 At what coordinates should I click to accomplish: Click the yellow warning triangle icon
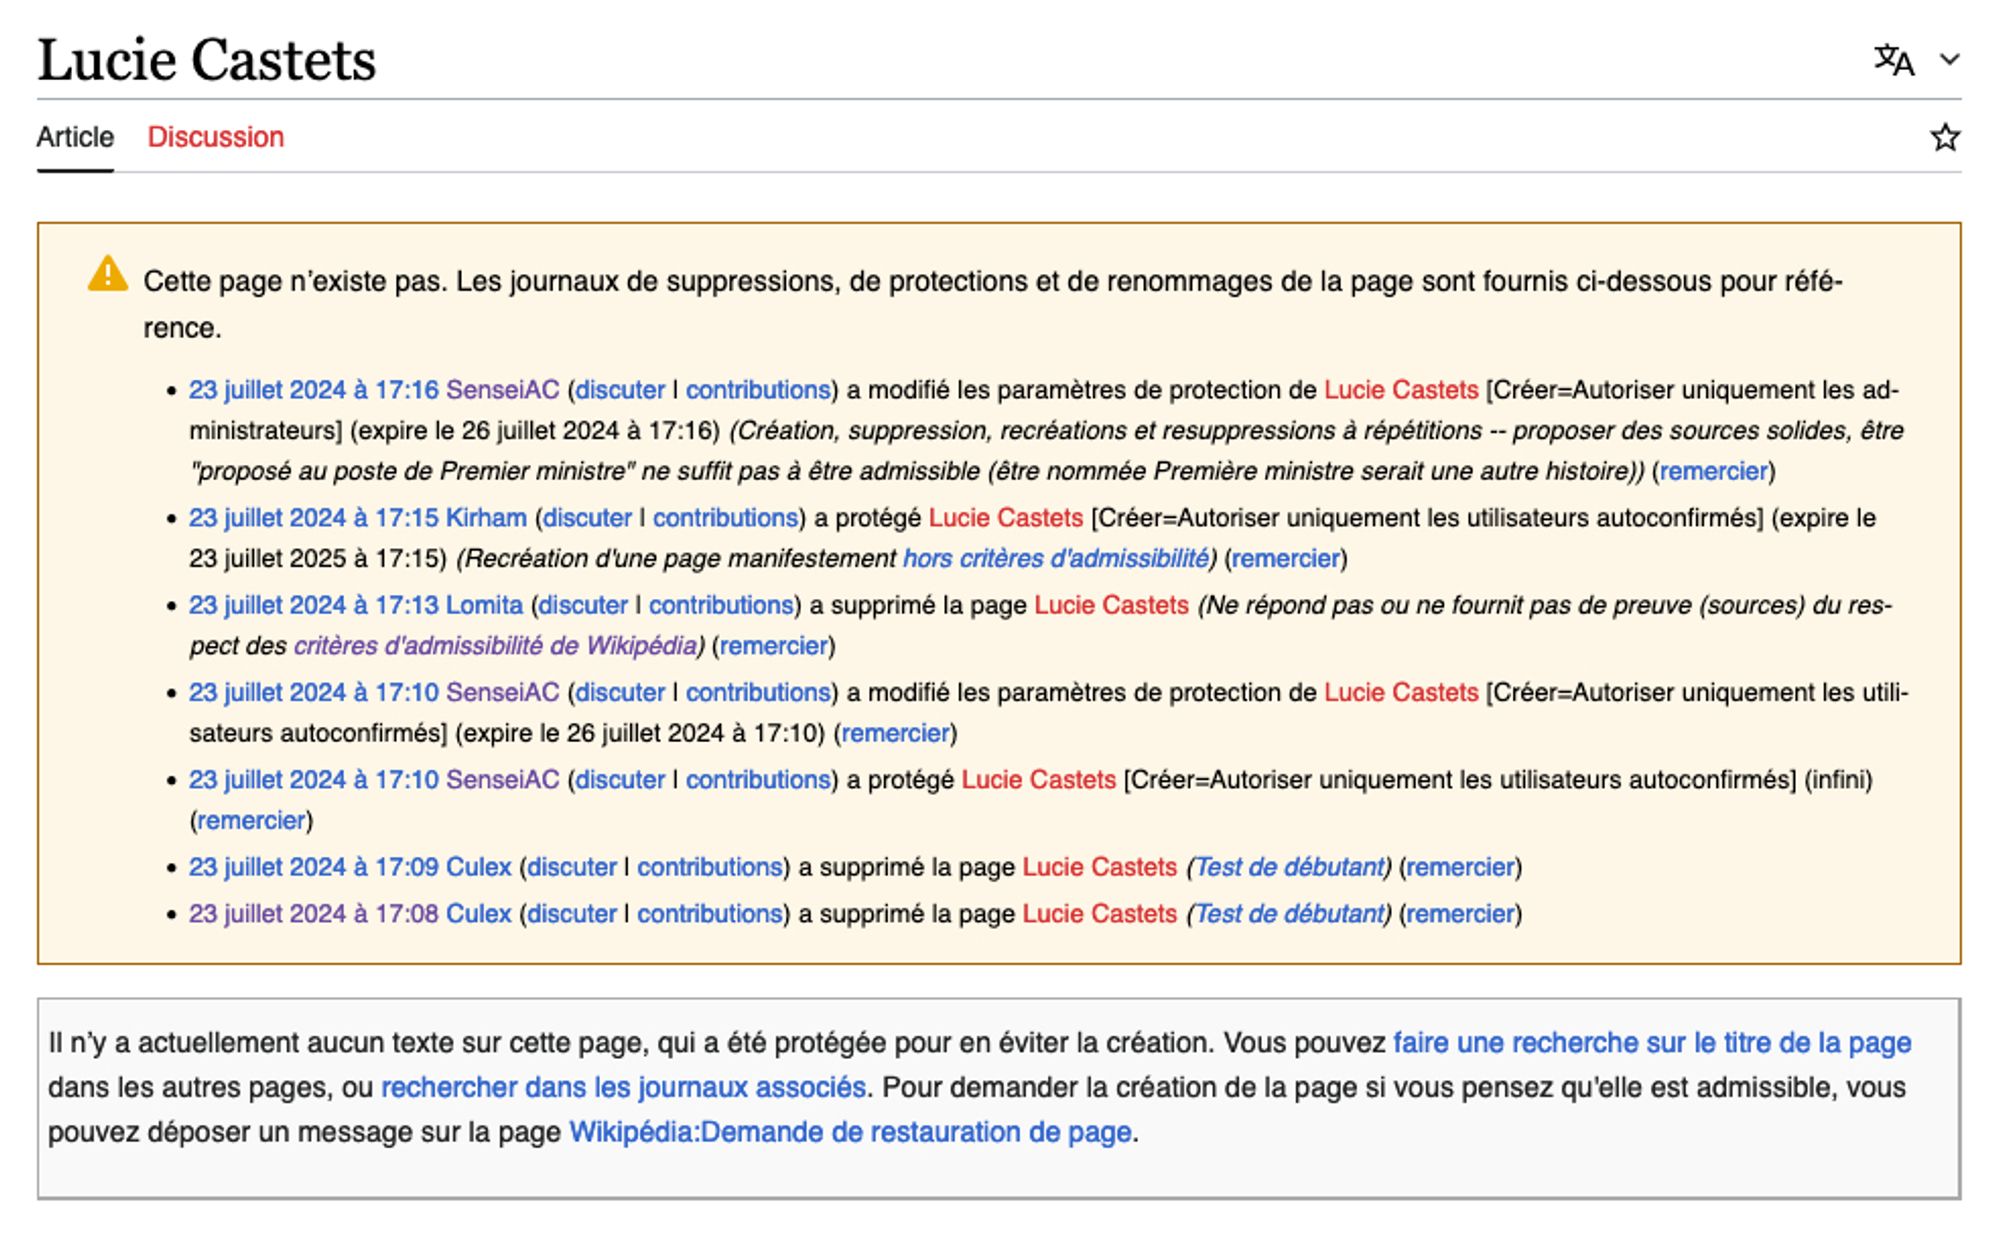108,273
